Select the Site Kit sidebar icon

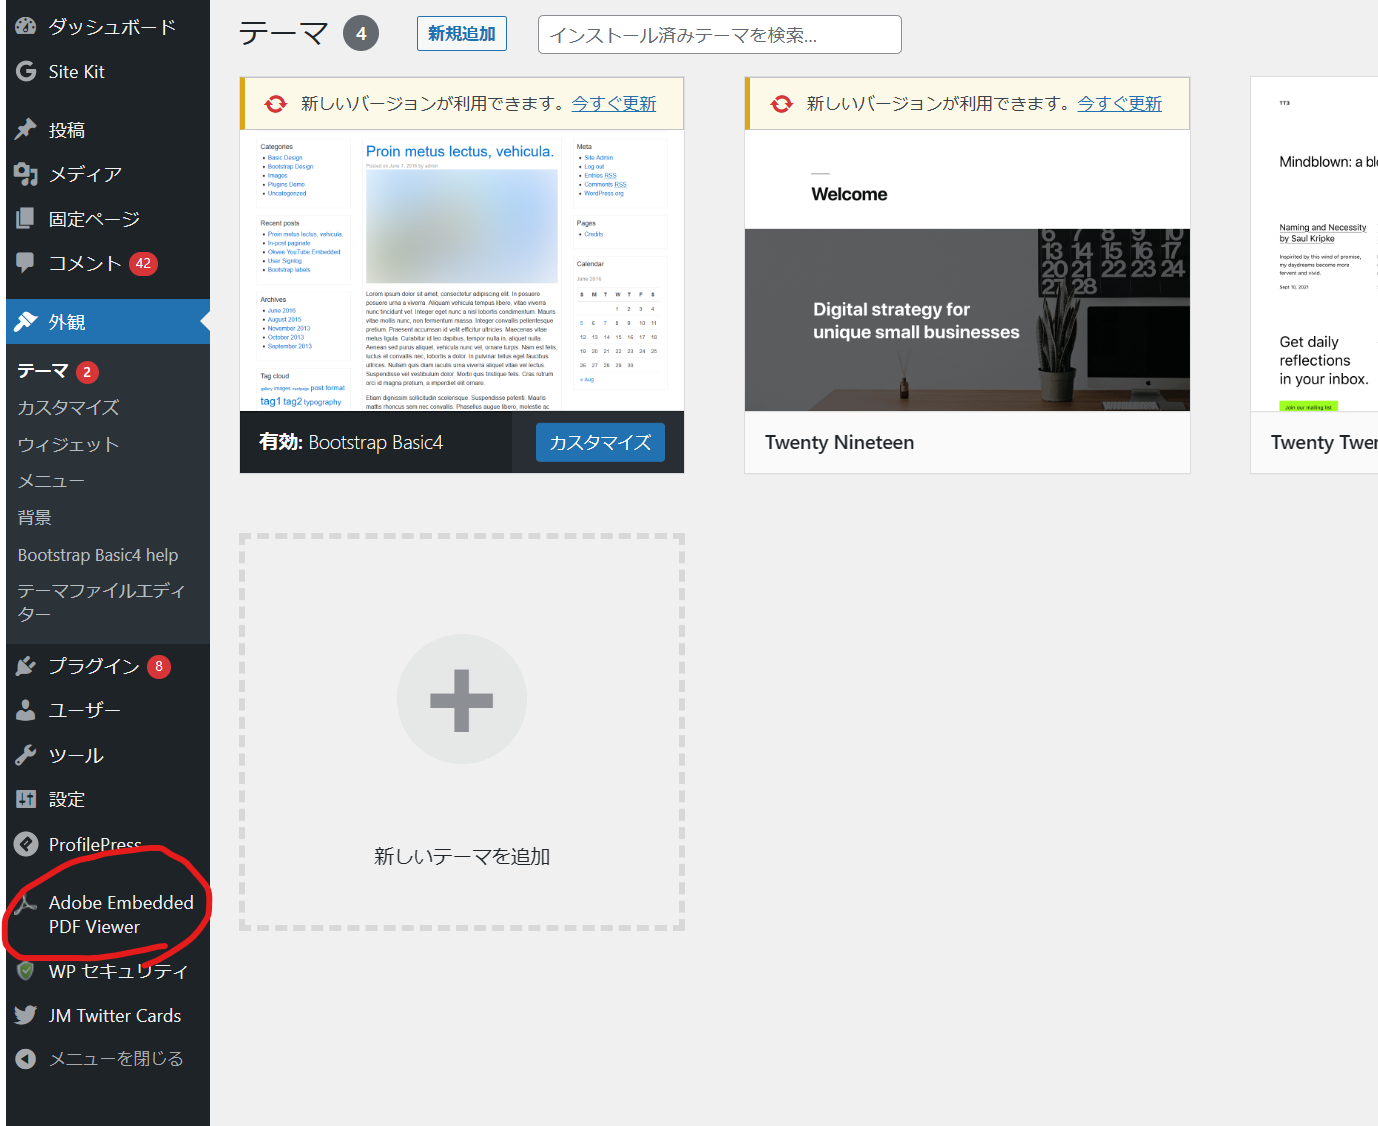pos(25,71)
